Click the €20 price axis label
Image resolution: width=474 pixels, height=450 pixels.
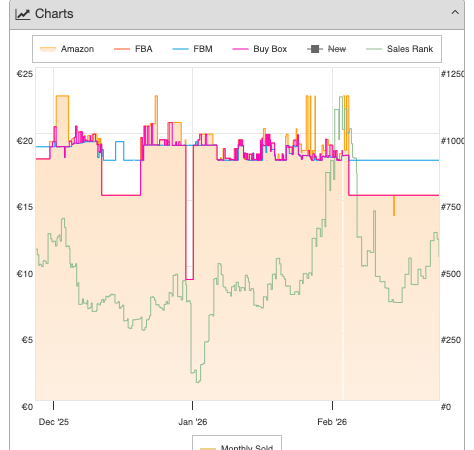pyautogui.click(x=25, y=141)
